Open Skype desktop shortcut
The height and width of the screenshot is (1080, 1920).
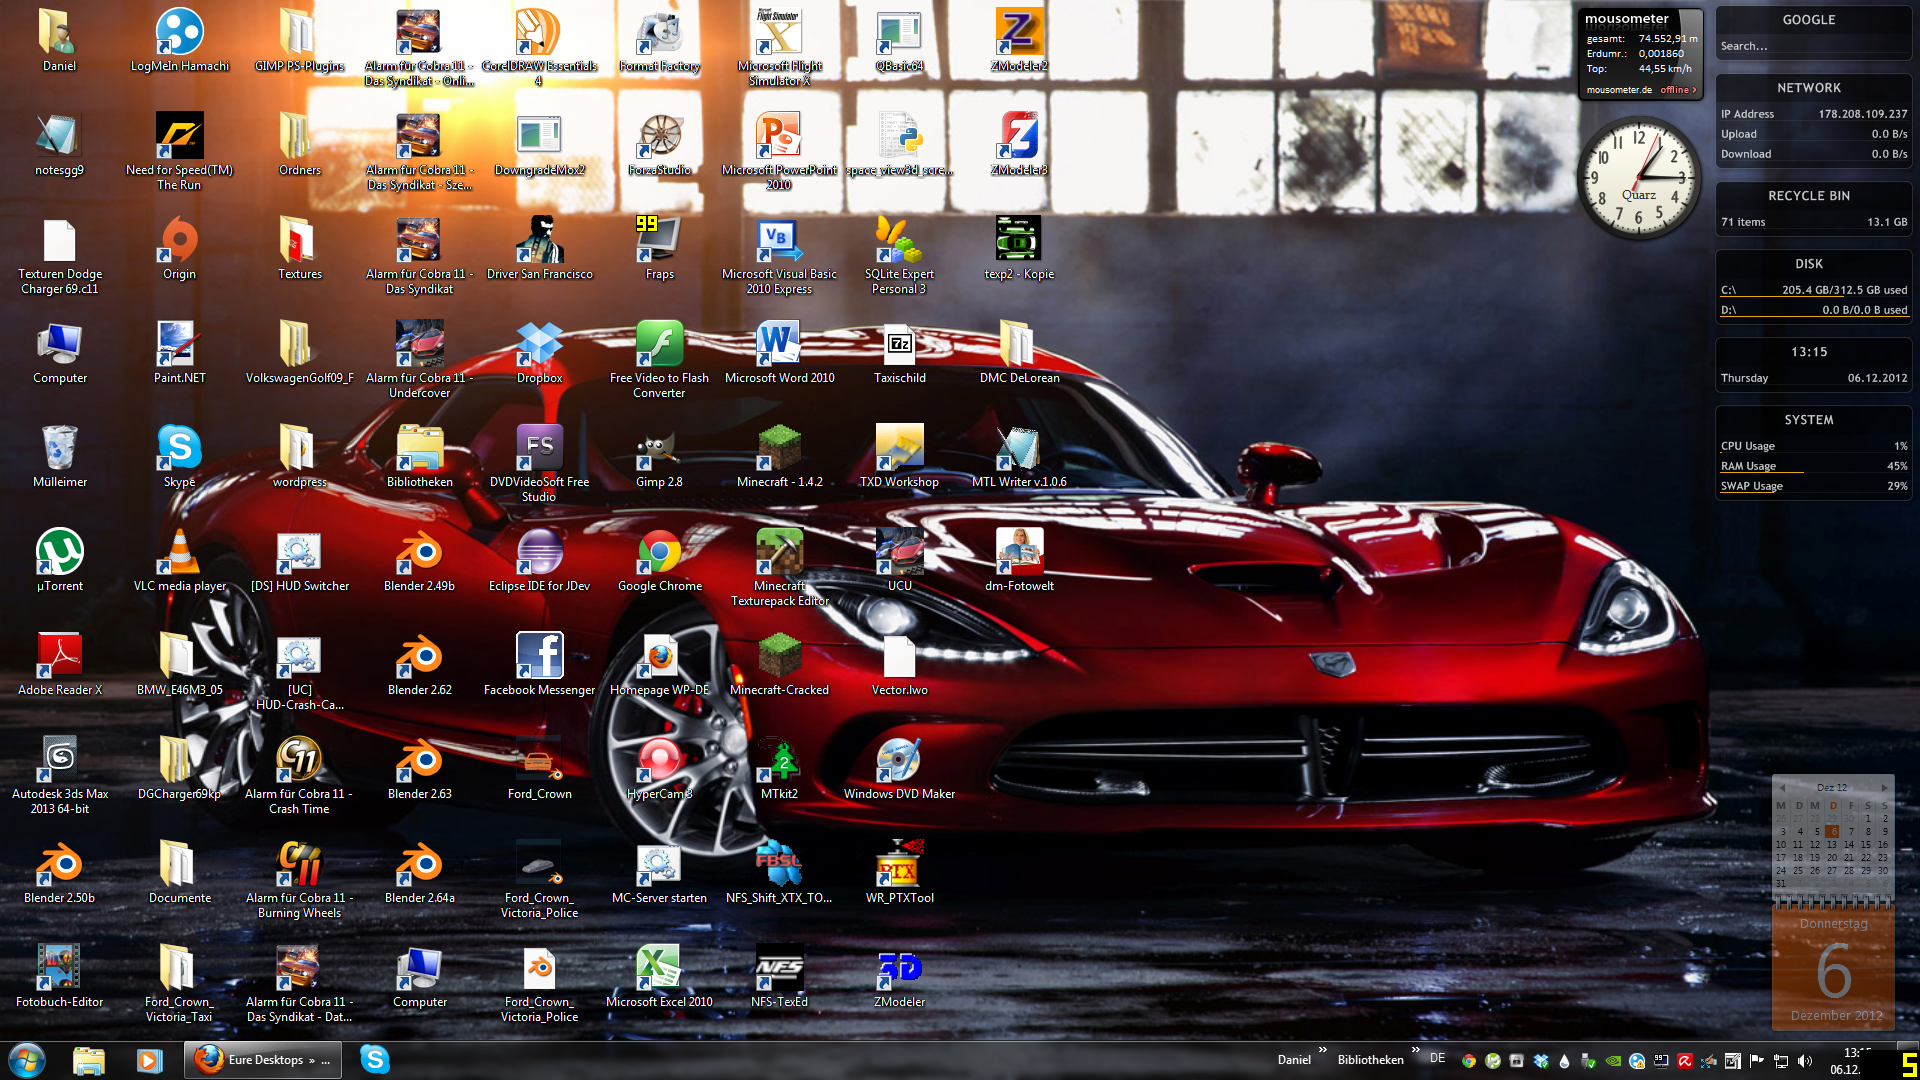tap(180, 456)
